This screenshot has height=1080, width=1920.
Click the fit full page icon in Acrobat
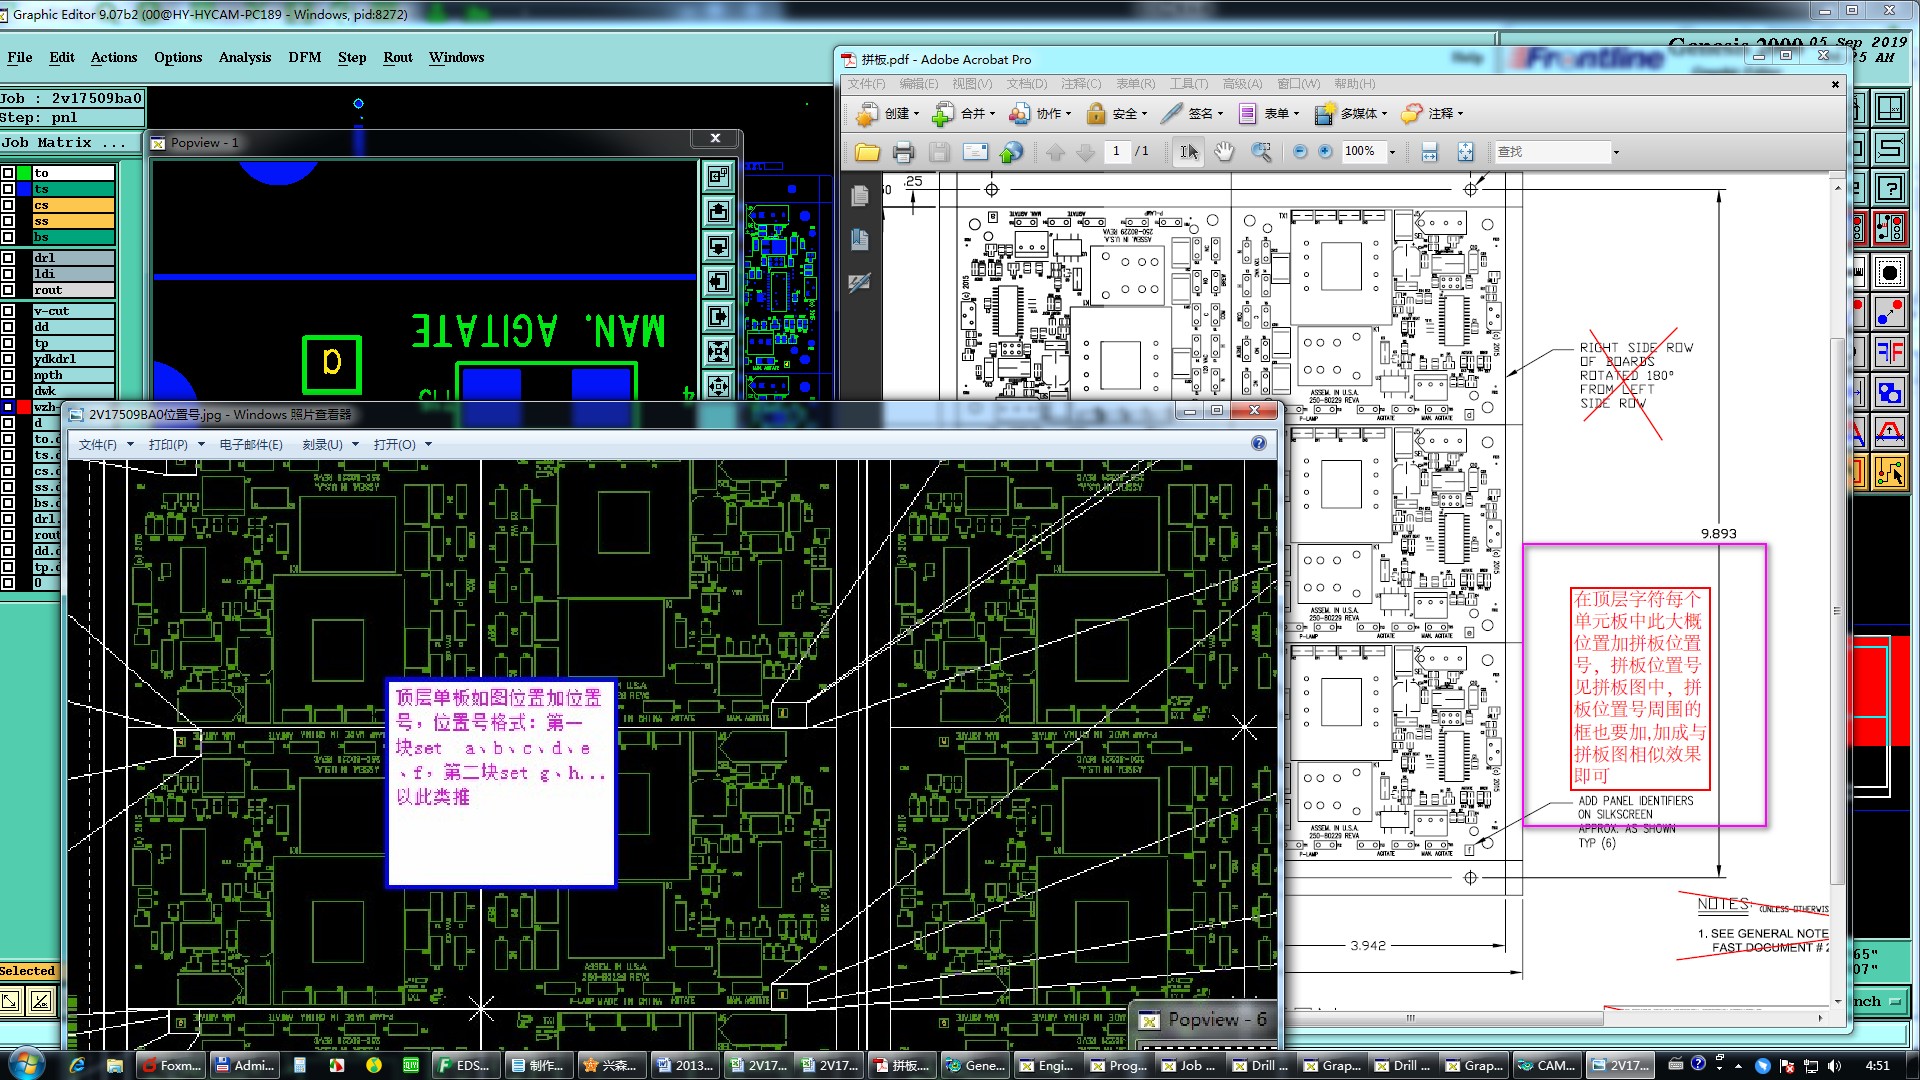(x=1465, y=152)
